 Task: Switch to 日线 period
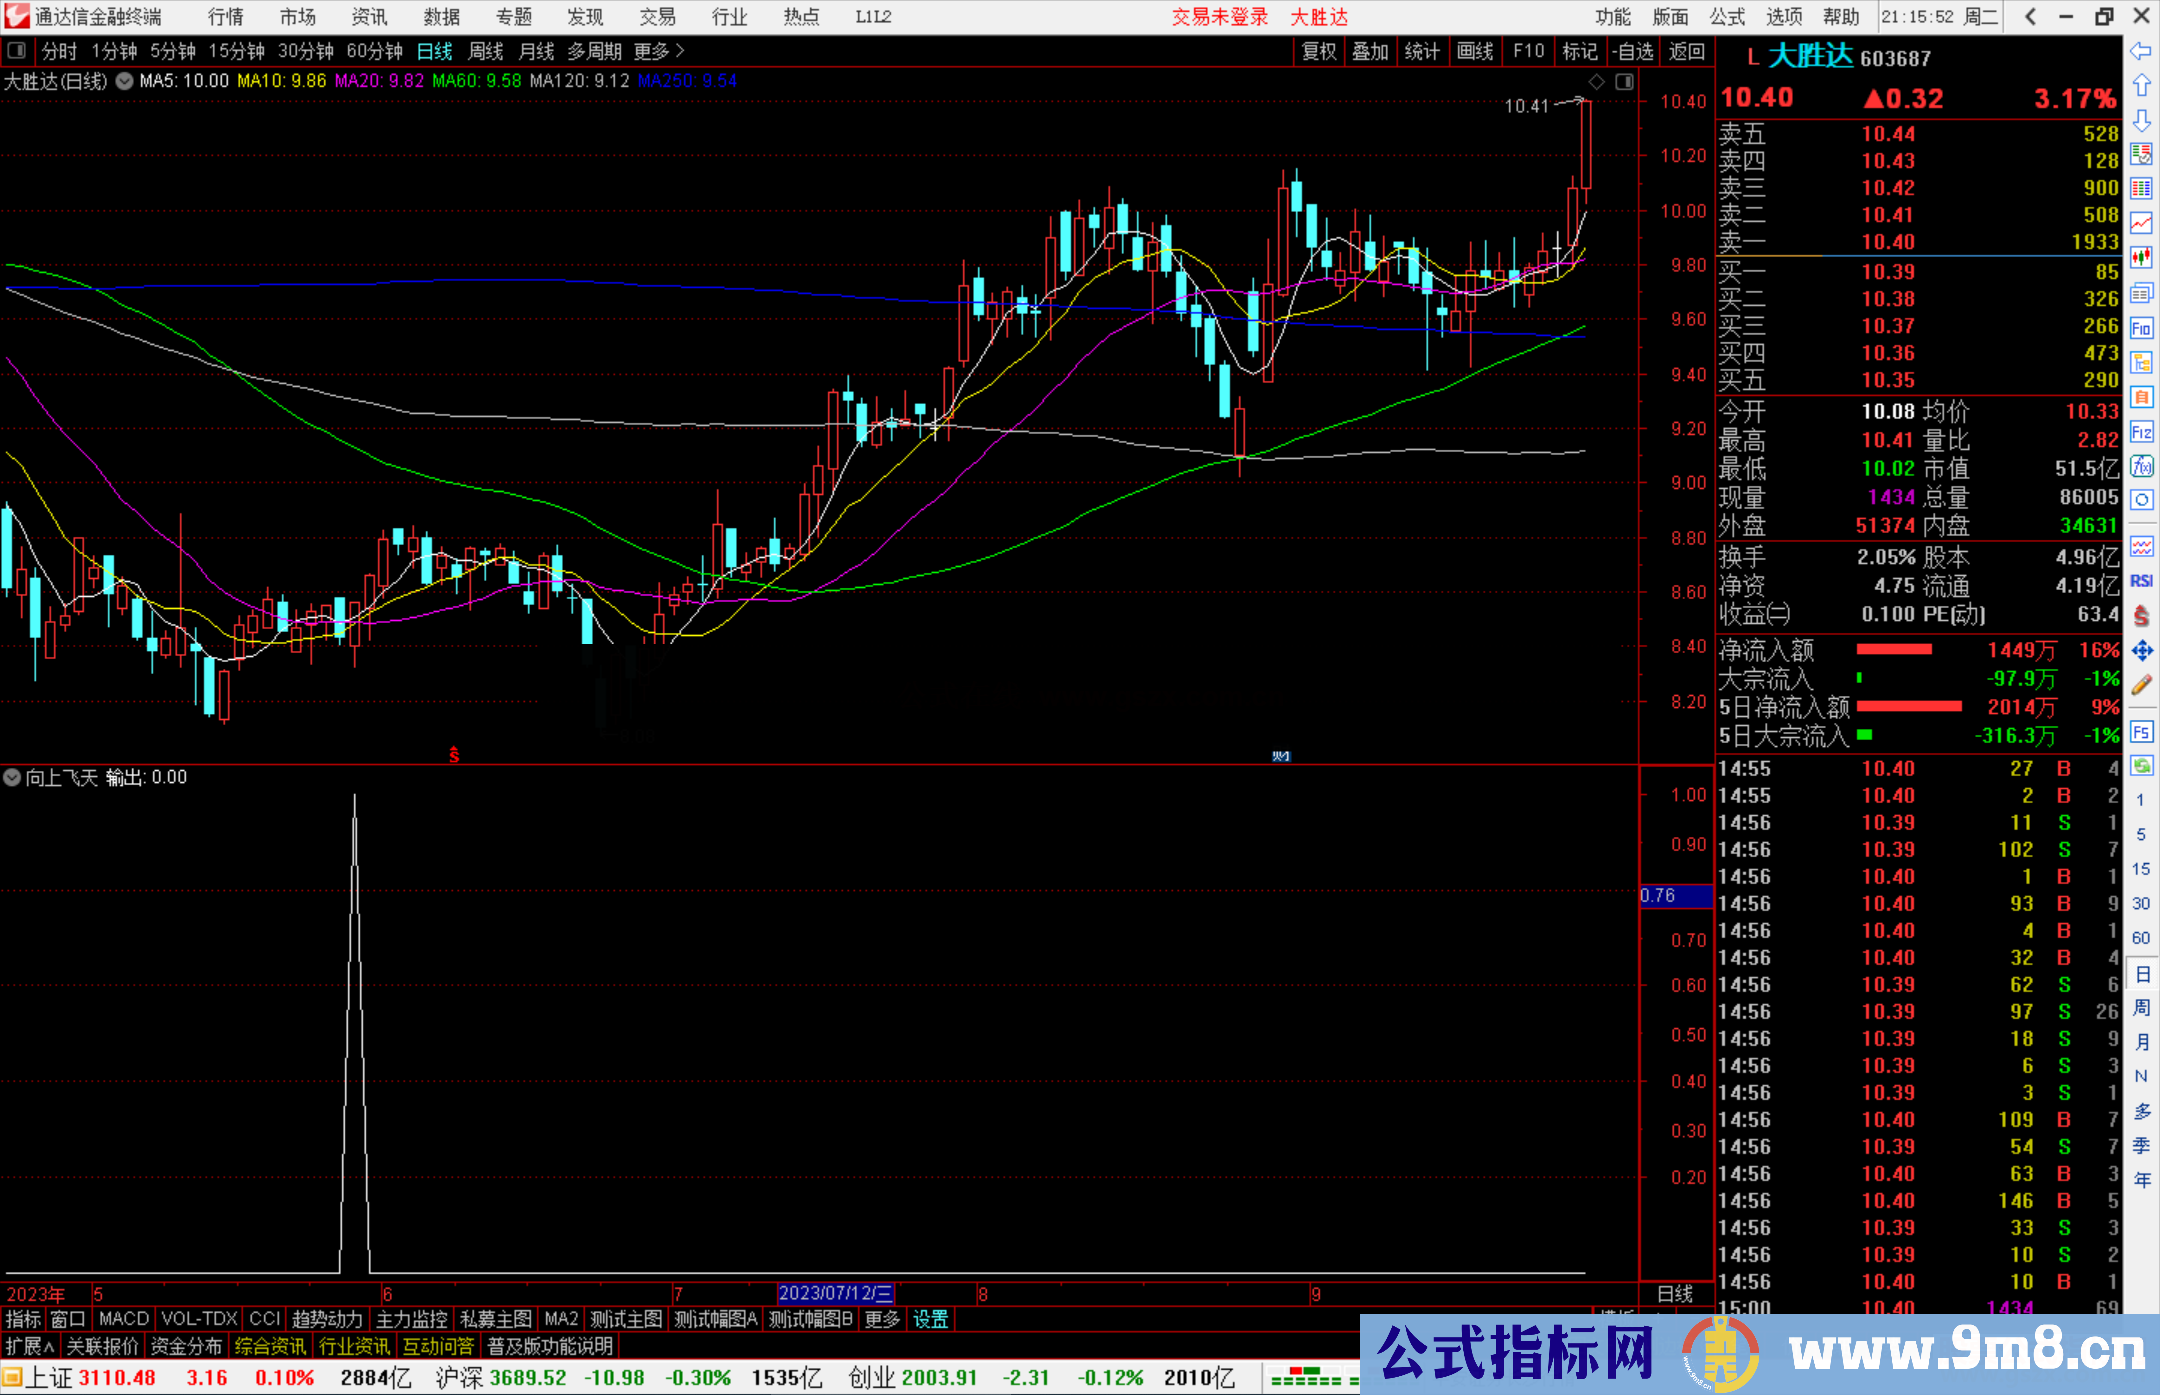[435, 51]
